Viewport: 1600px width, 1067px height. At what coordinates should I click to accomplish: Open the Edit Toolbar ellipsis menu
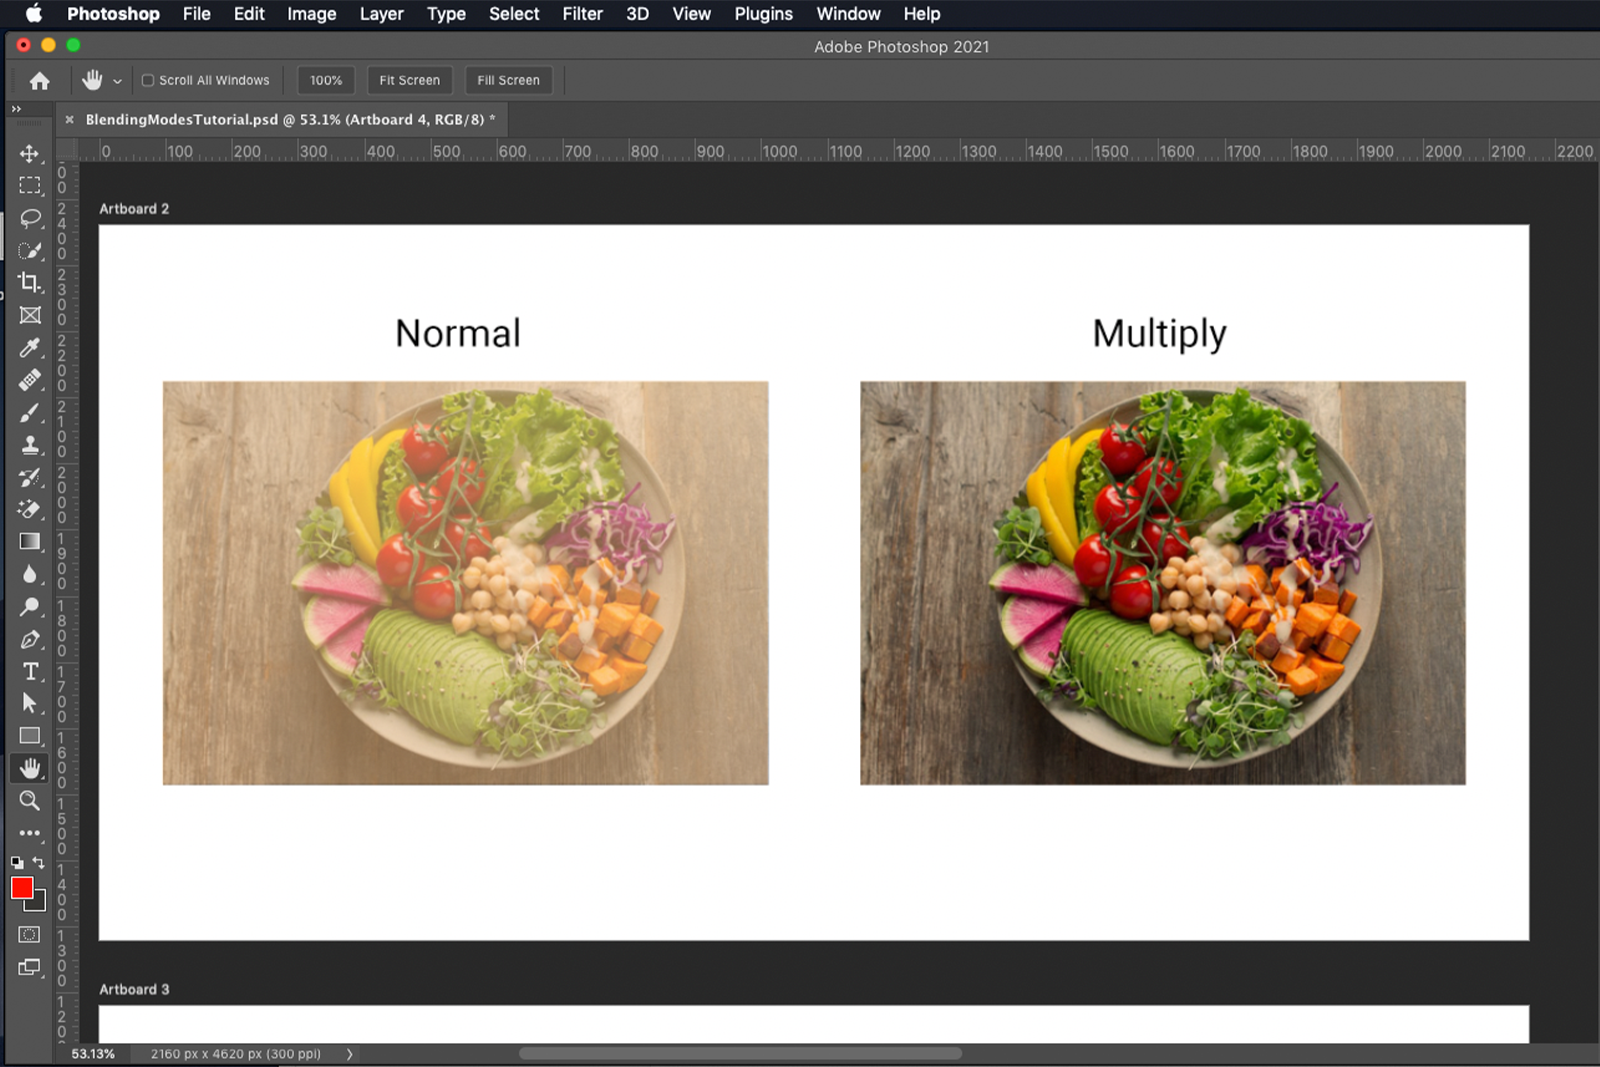click(29, 833)
